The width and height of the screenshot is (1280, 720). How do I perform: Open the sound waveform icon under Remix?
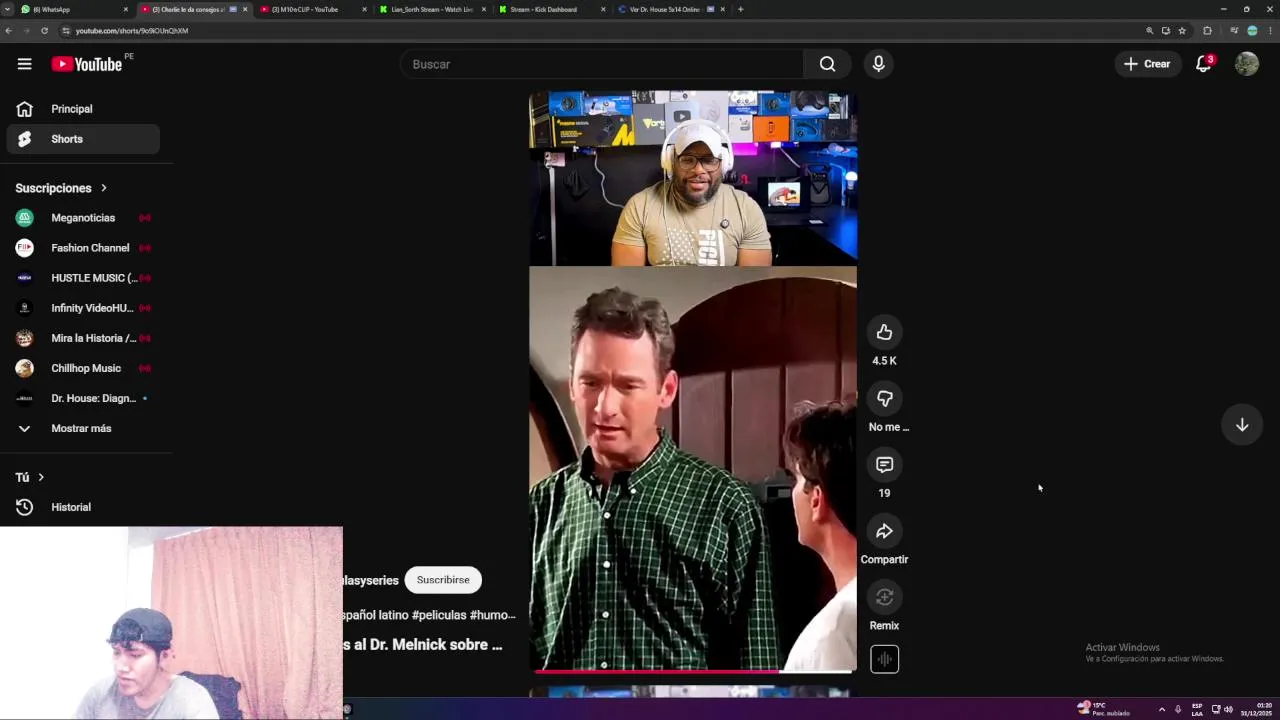pyautogui.click(x=884, y=659)
